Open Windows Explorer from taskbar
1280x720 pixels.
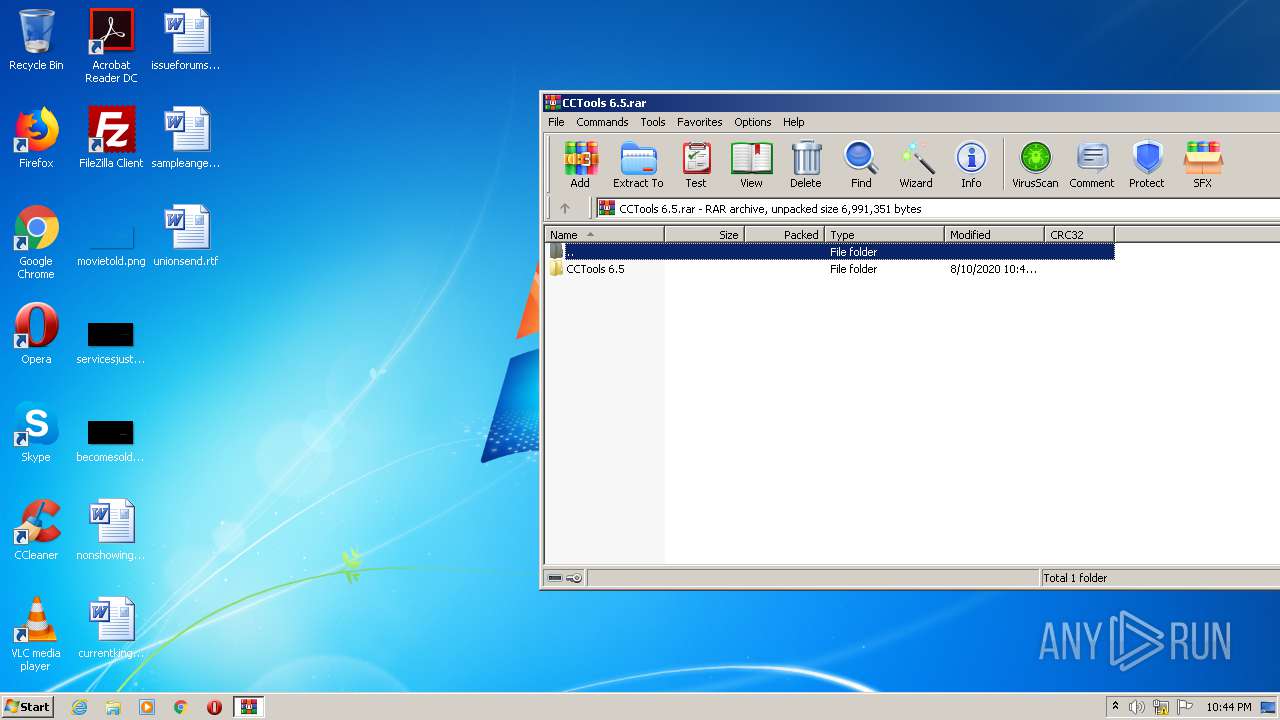click(113, 707)
